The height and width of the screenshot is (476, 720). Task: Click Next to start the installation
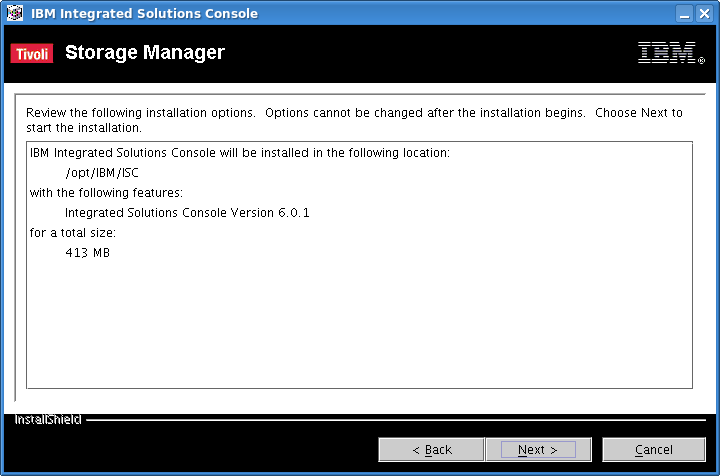point(538,449)
